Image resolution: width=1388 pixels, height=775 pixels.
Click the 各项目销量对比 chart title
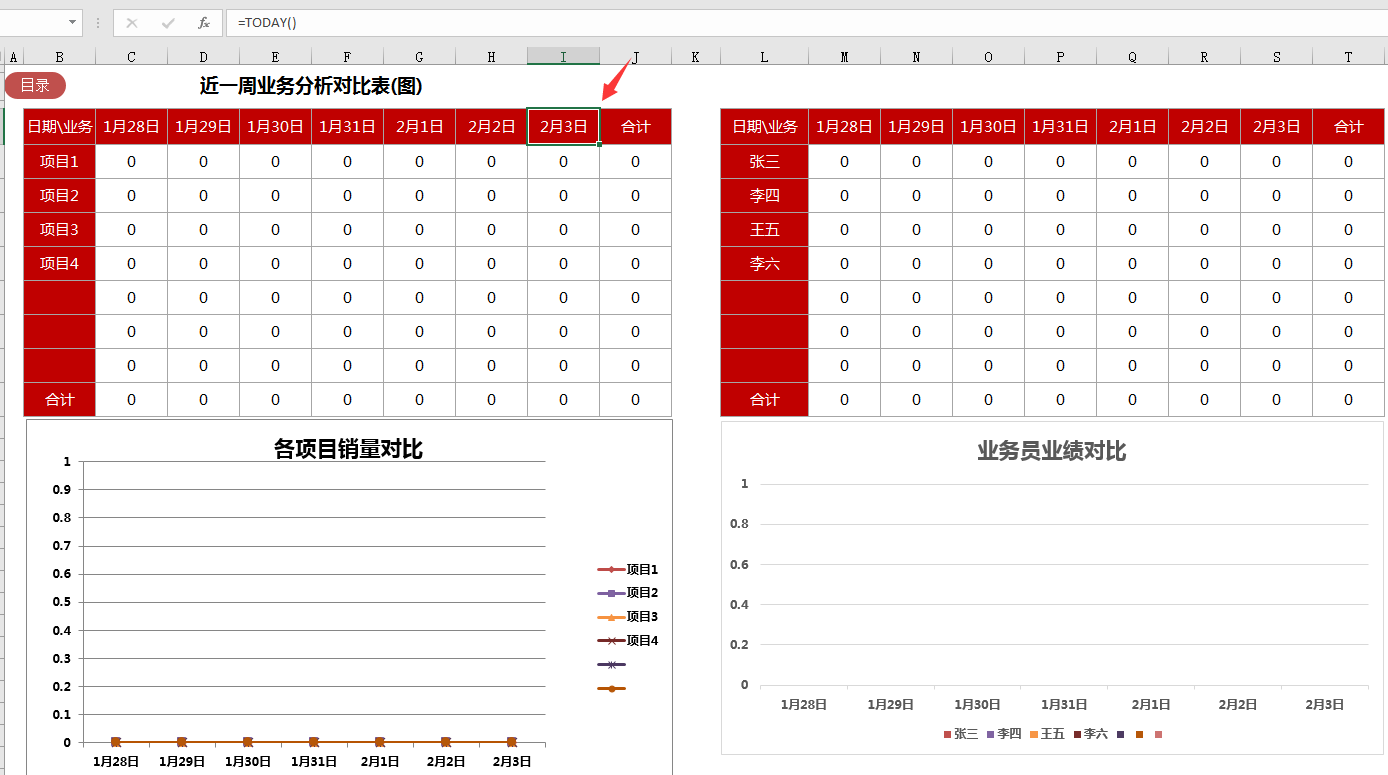pos(348,449)
